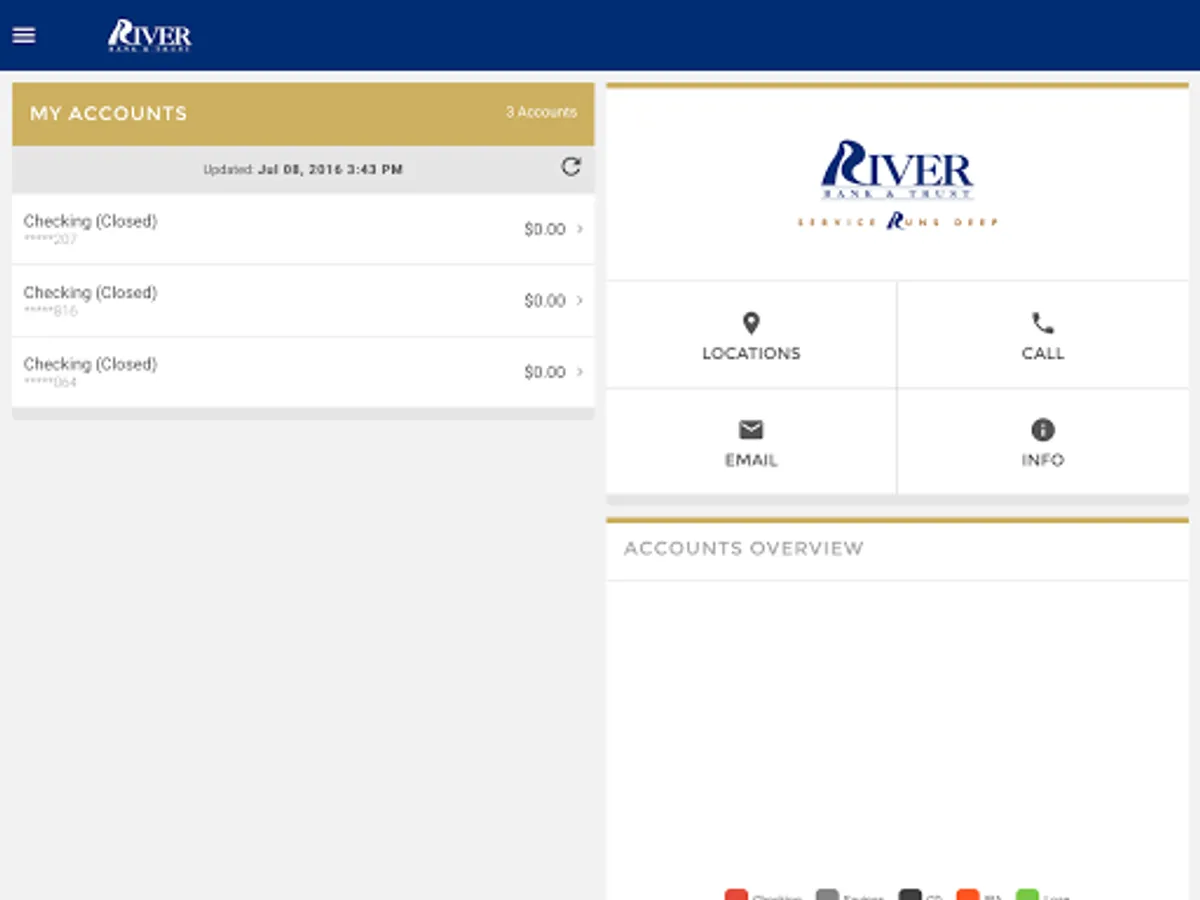The width and height of the screenshot is (1200, 900).
Task: Click the black CD legend swatch
Action: point(909,895)
